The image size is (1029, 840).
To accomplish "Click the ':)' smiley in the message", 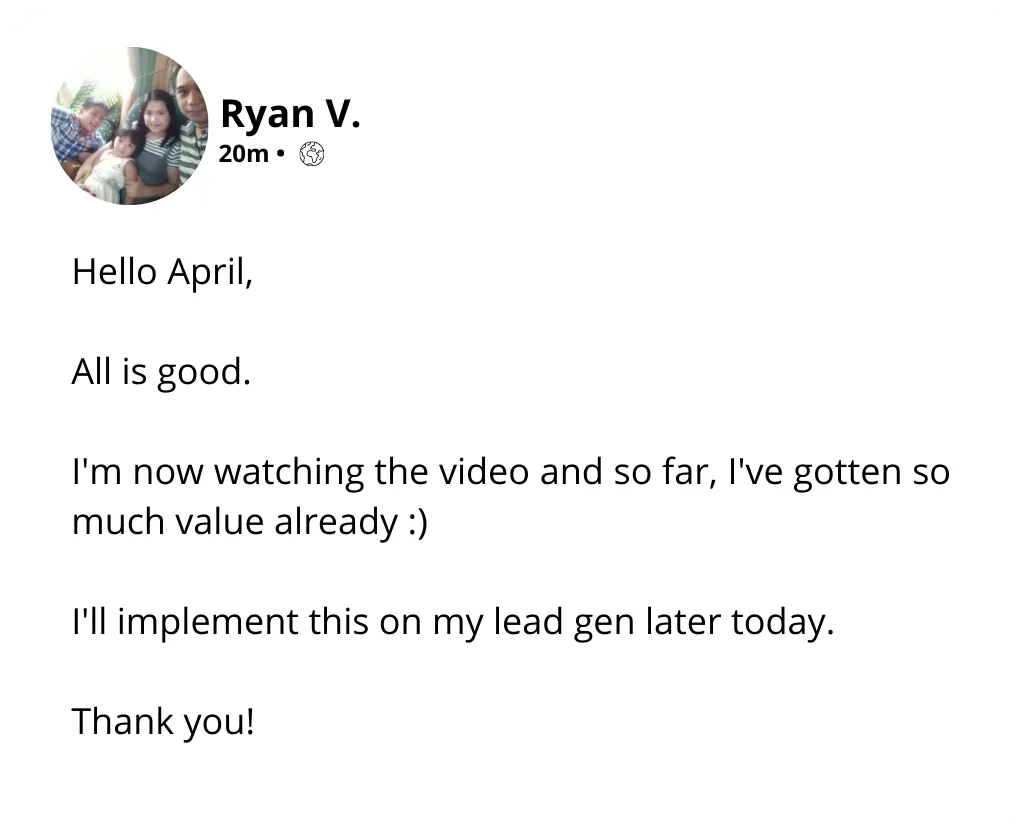I will 418,522.
